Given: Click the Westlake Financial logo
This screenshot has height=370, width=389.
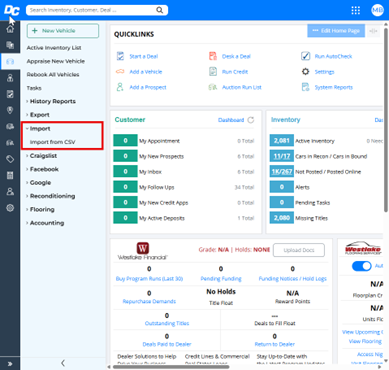Looking at the screenshot, I should click(143, 251).
